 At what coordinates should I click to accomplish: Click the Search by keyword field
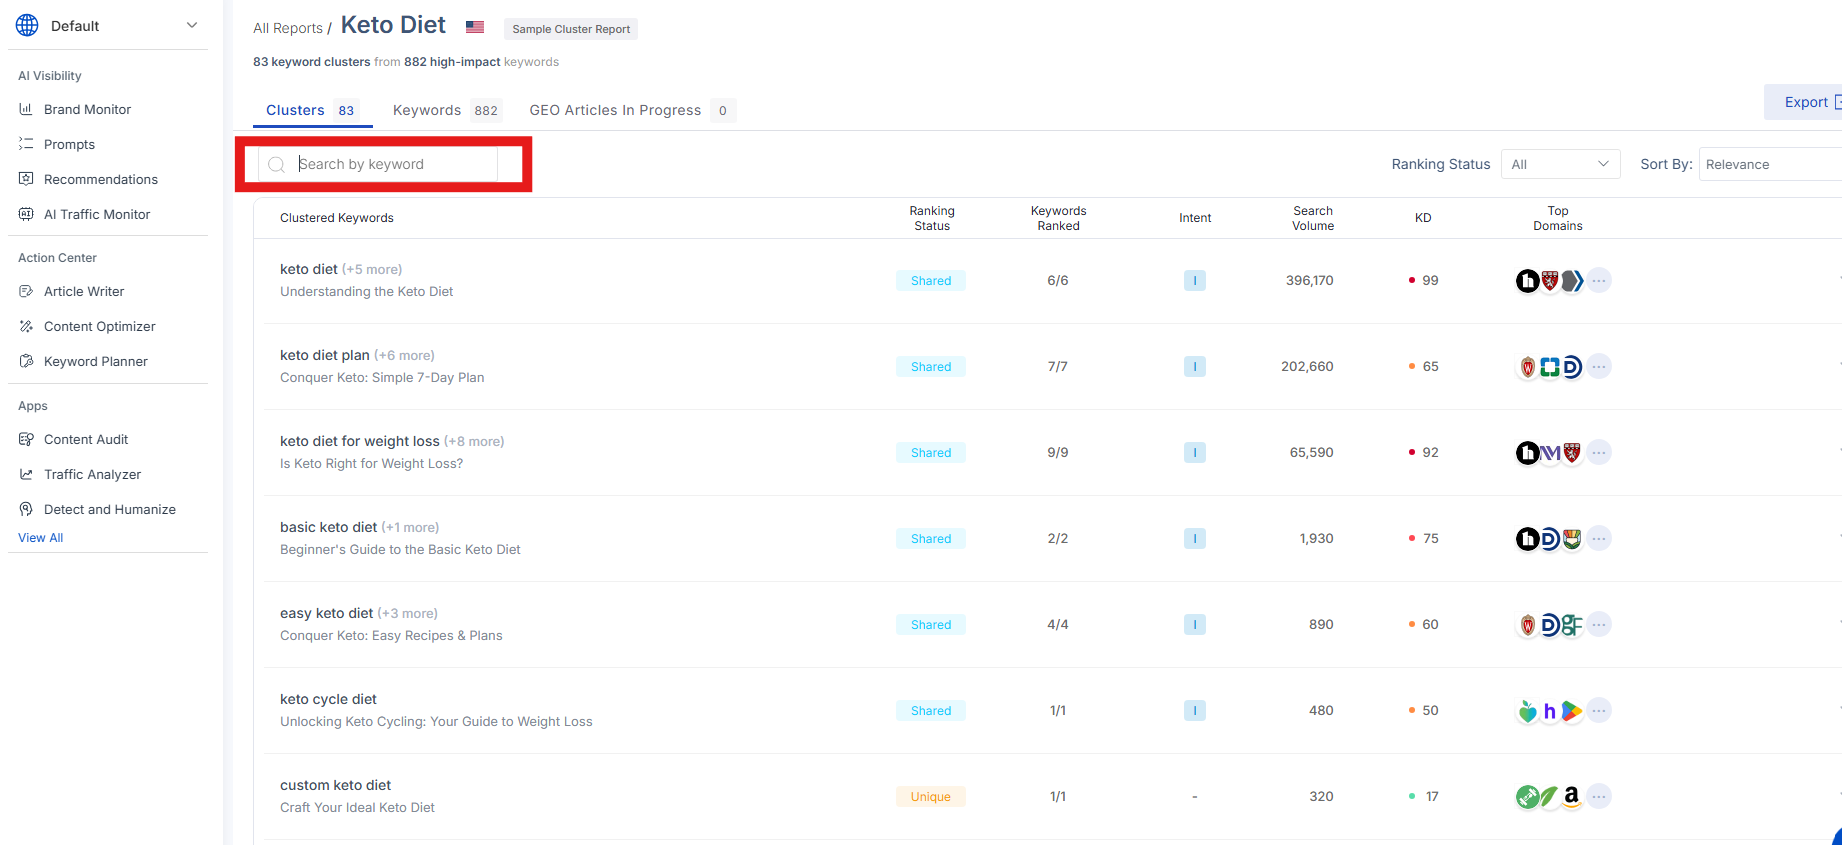click(390, 164)
